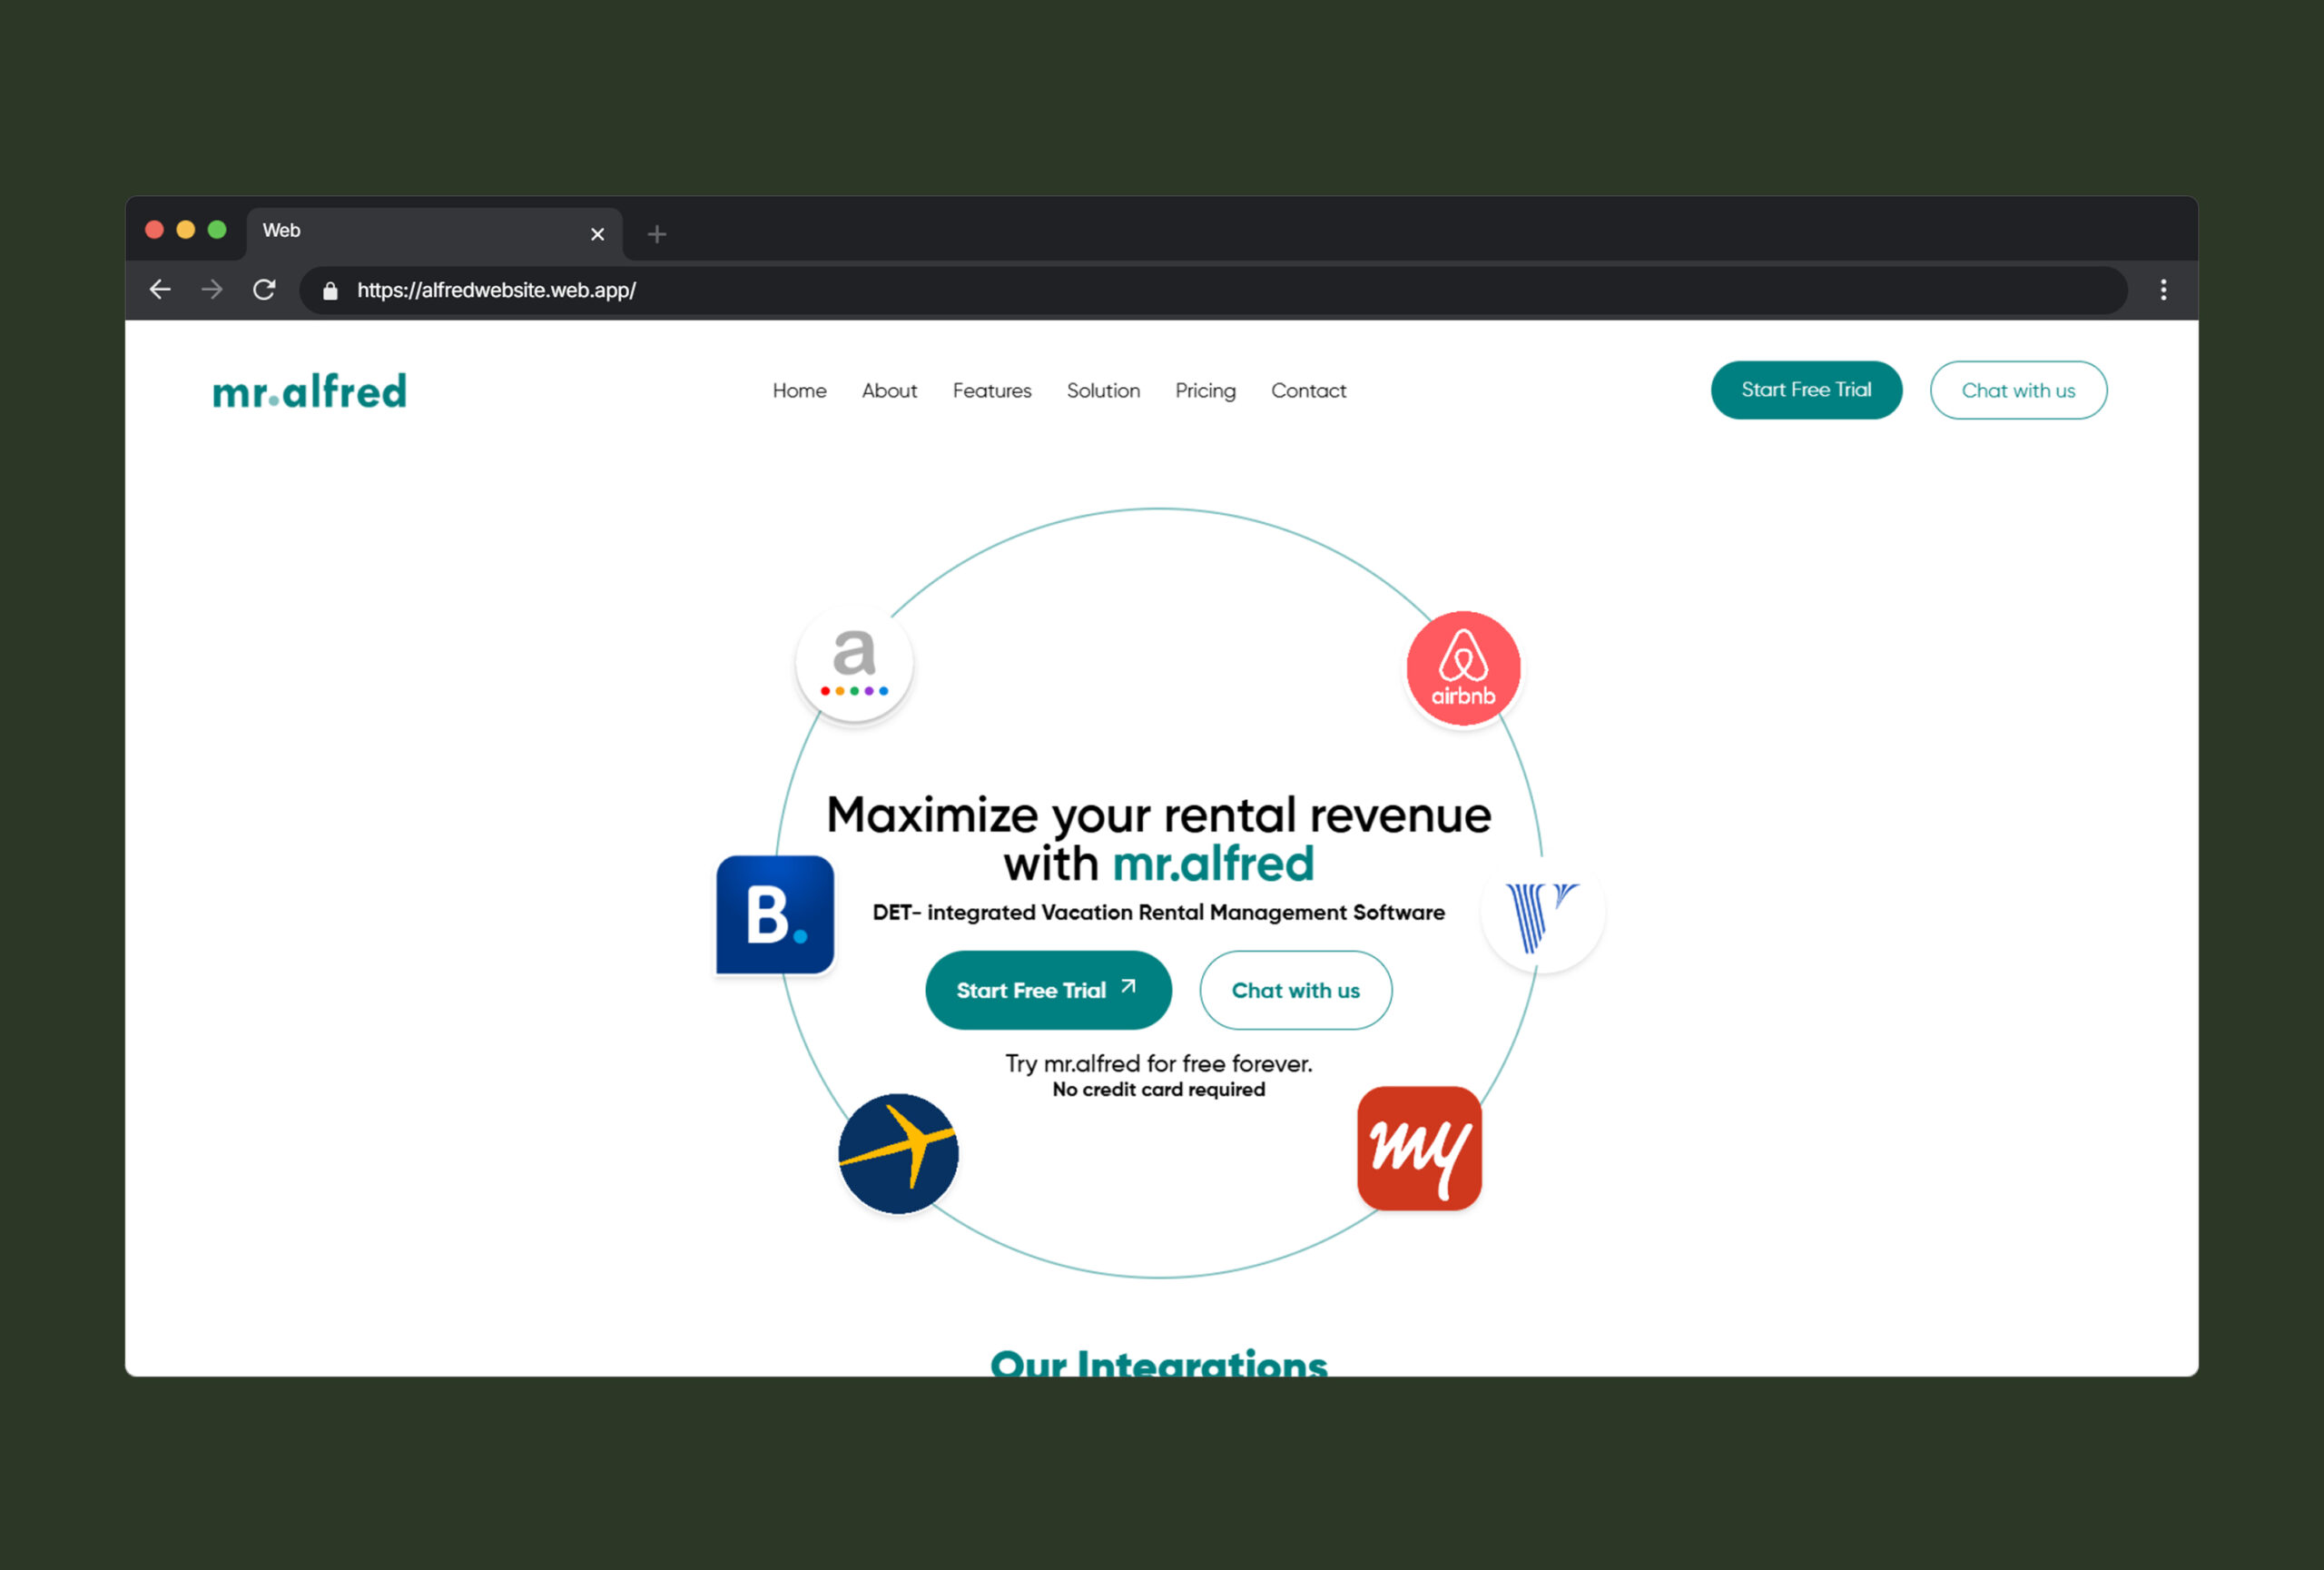Open a new browser tab
The width and height of the screenshot is (2324, 1570).
coord(657,234)
